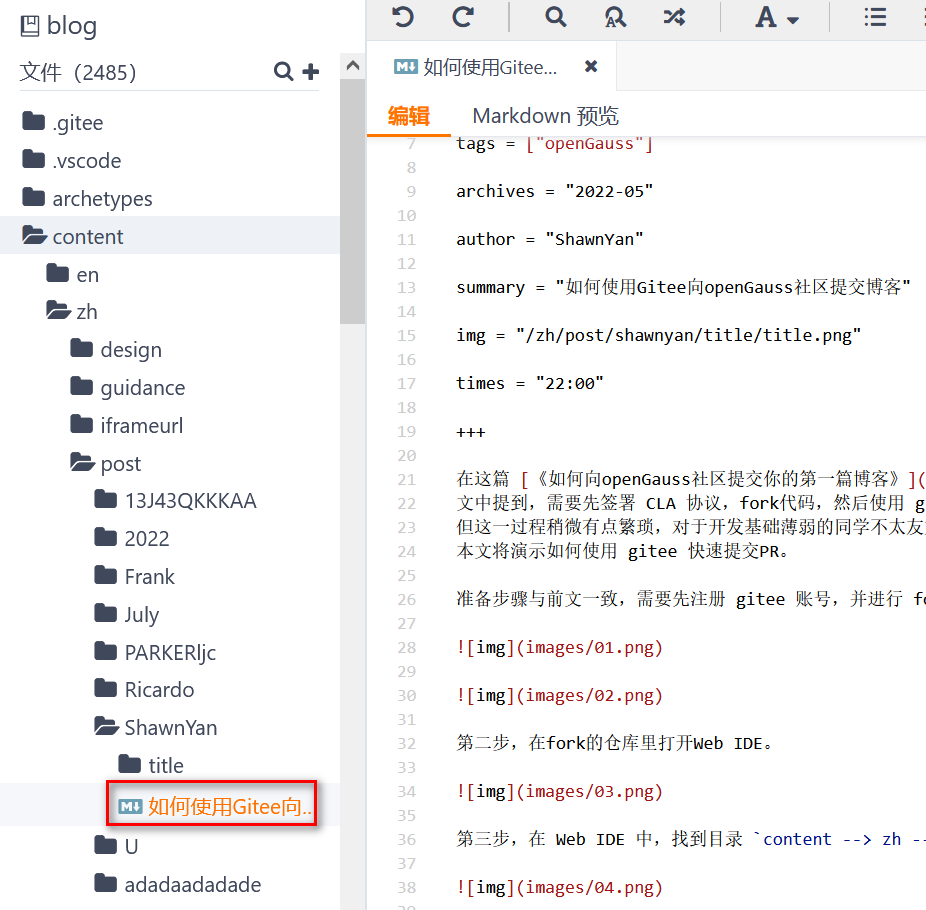Click the shuffle arrows toolbar icon

click(x=674, y=17)
